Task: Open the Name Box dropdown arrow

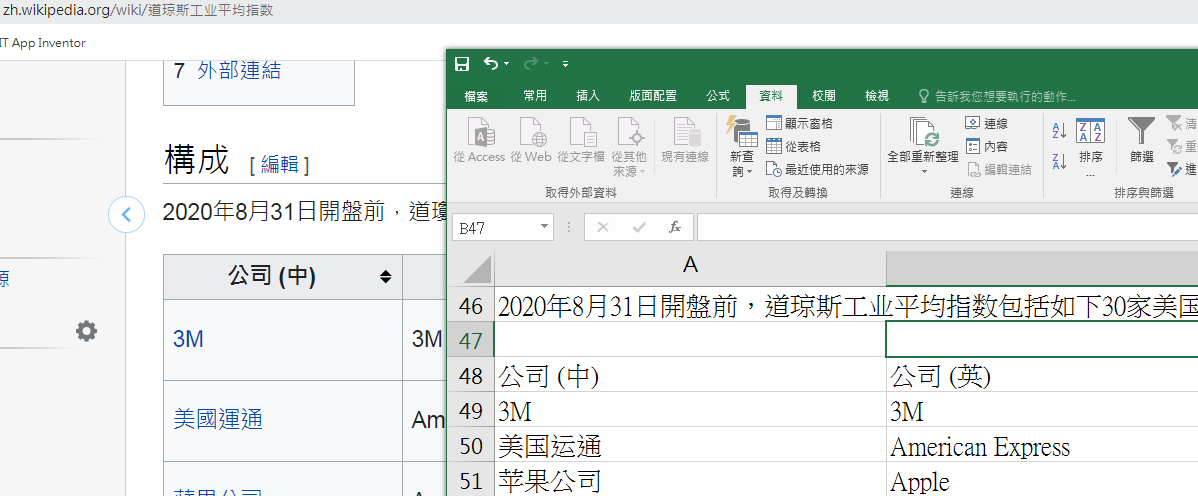Action: tap(544, 227)
